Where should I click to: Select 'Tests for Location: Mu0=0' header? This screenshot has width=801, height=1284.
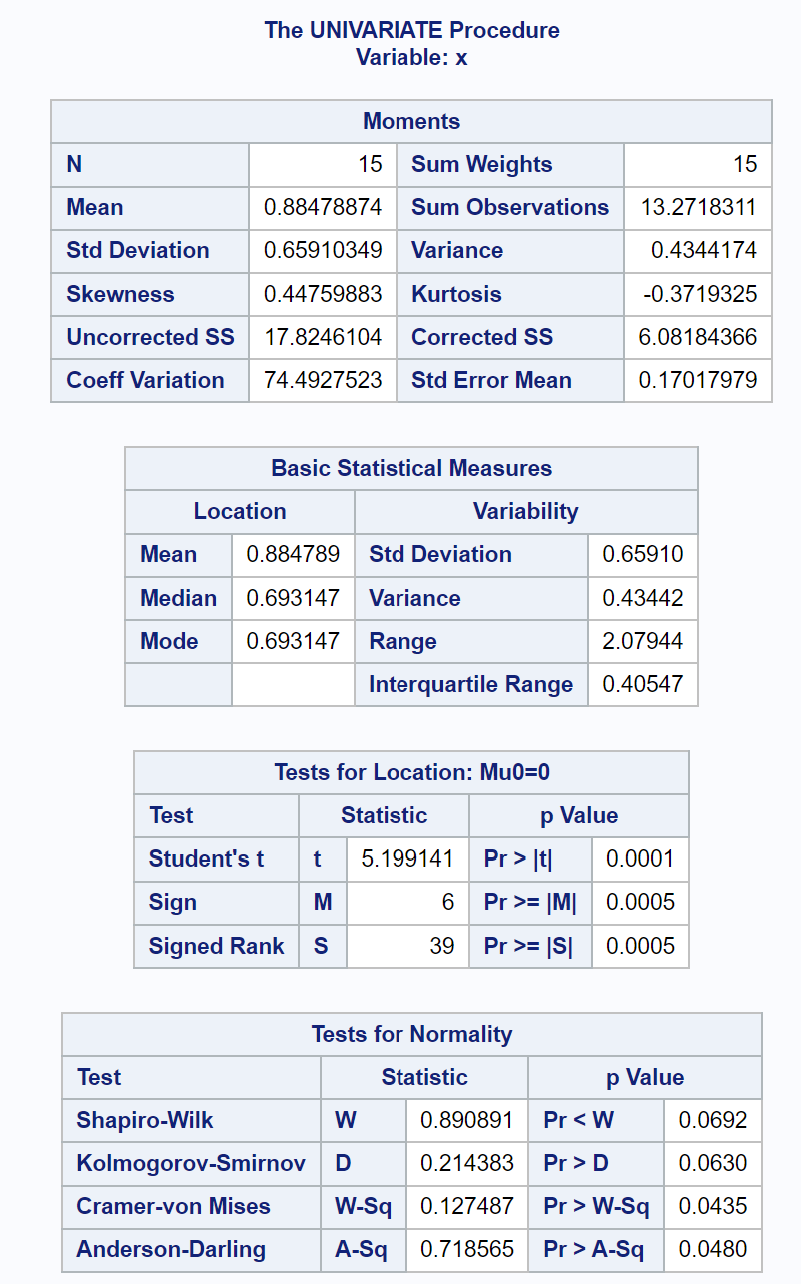(412, 773)
